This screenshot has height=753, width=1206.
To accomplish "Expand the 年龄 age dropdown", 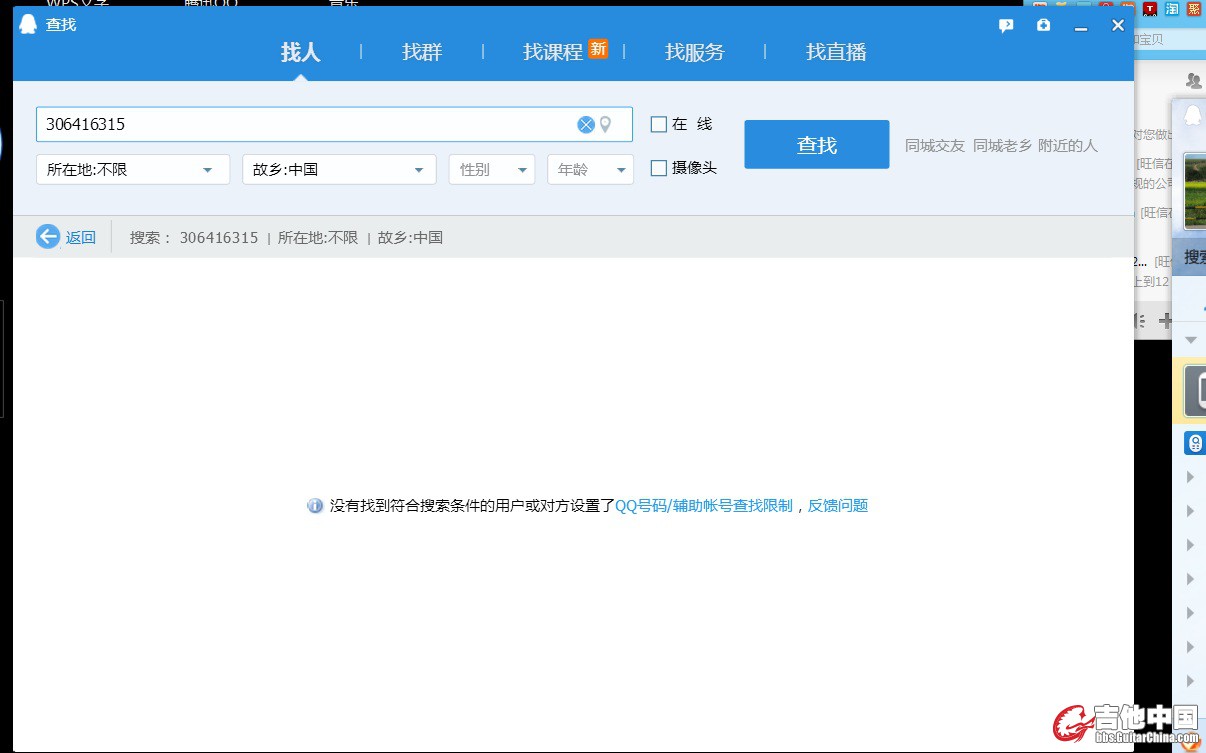I will pyautogui.click(x=590, y=170).
